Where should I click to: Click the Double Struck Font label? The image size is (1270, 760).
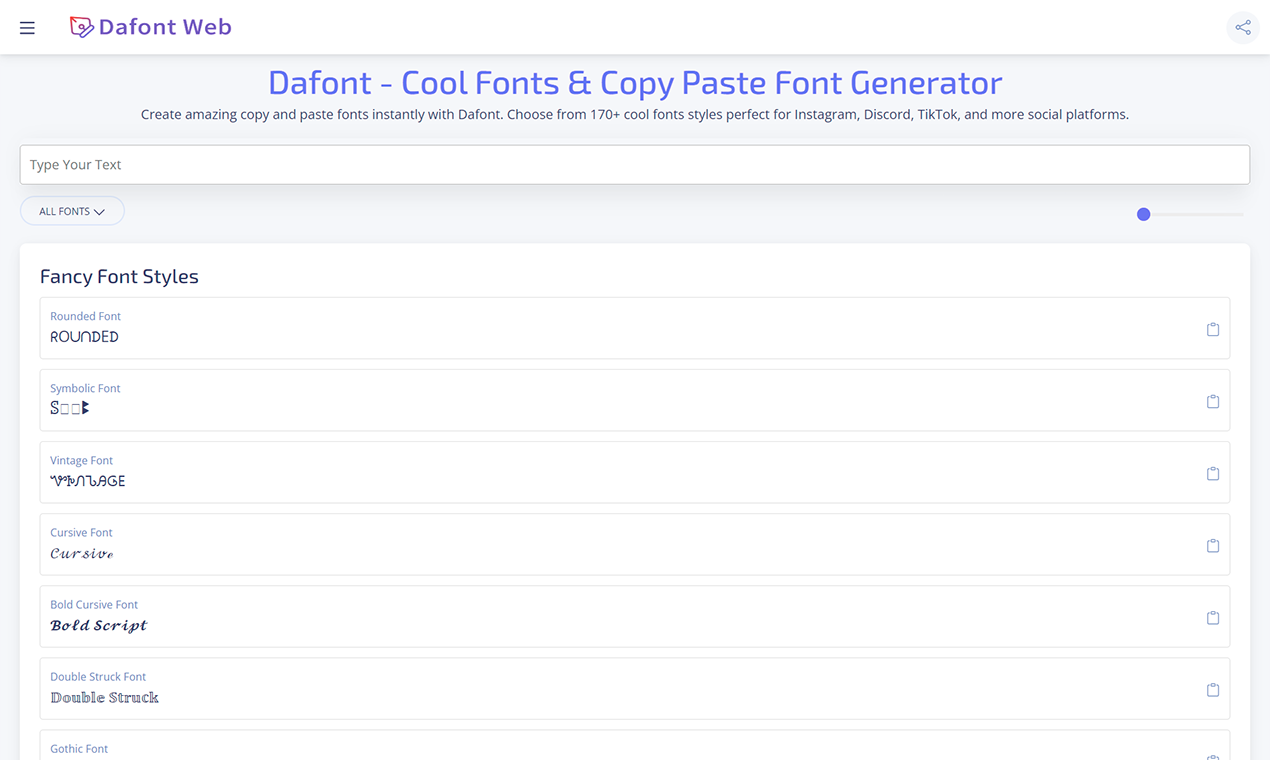[98, 676]
